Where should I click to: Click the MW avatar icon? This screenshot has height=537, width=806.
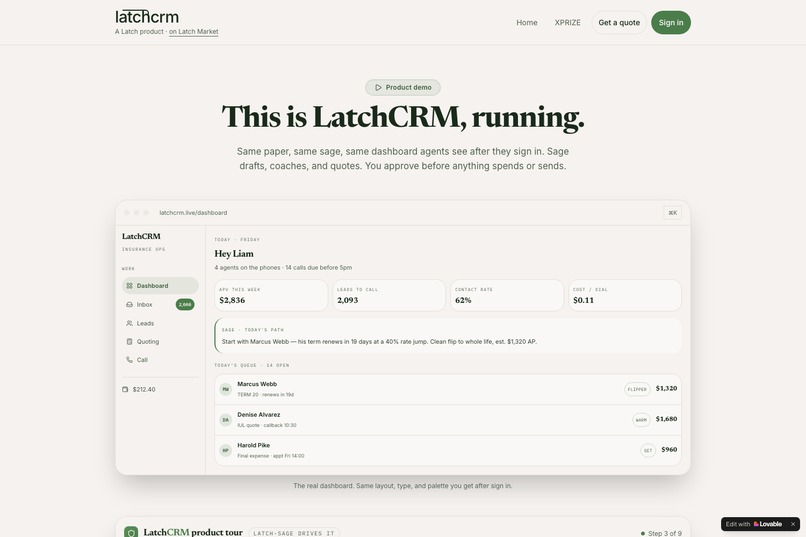[x=226, y=390]
